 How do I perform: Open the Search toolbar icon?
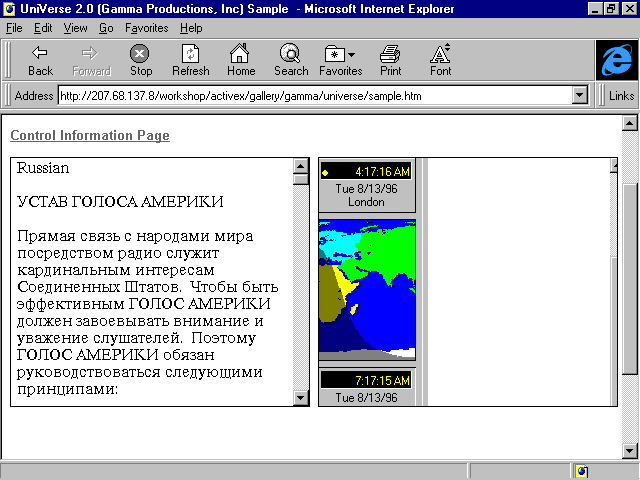coord(291,60)
